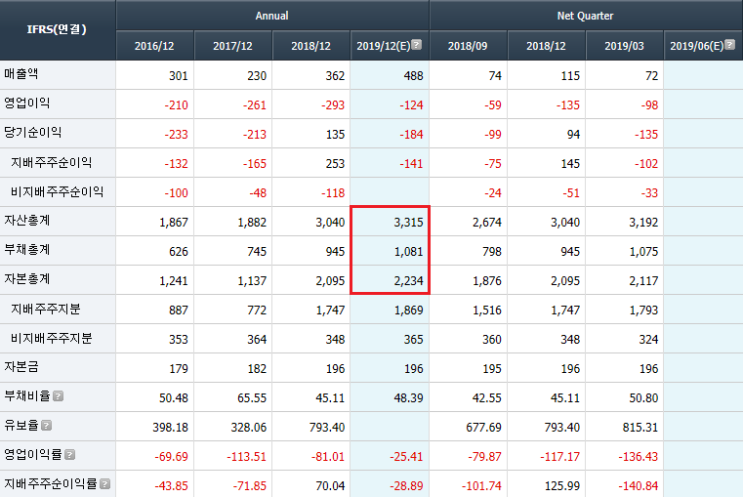Viewport: 743px width, 497px height.
Task: Click the 부채비율 value 65.55
Action: [x=252, y=398]
